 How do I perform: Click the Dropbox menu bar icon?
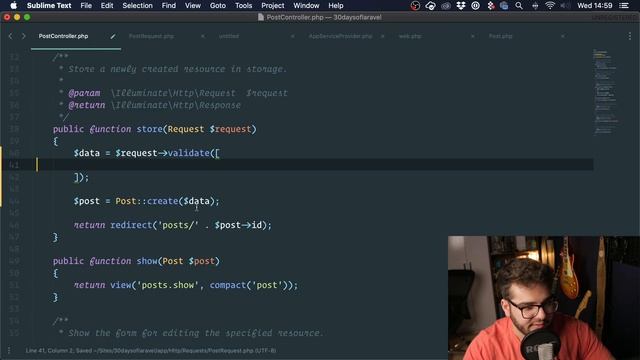[x=461, y=6]
